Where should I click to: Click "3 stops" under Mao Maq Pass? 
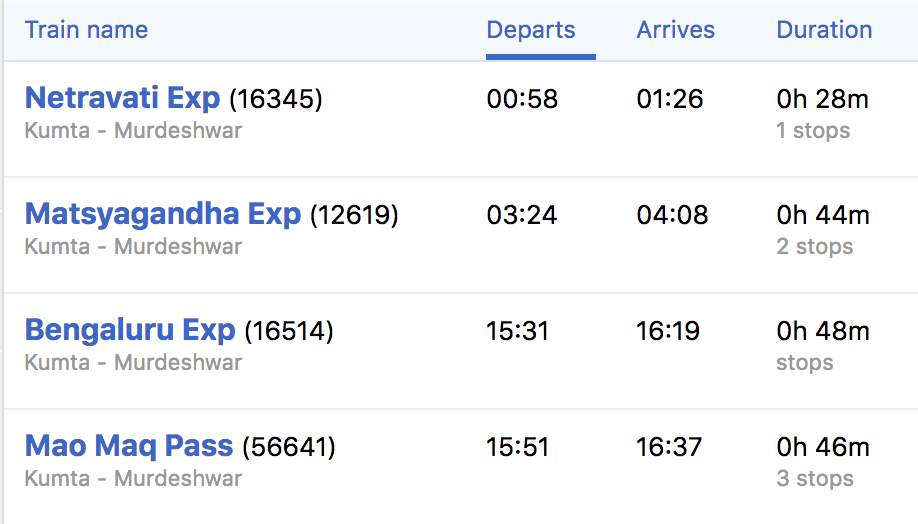(x=814, y=479)
